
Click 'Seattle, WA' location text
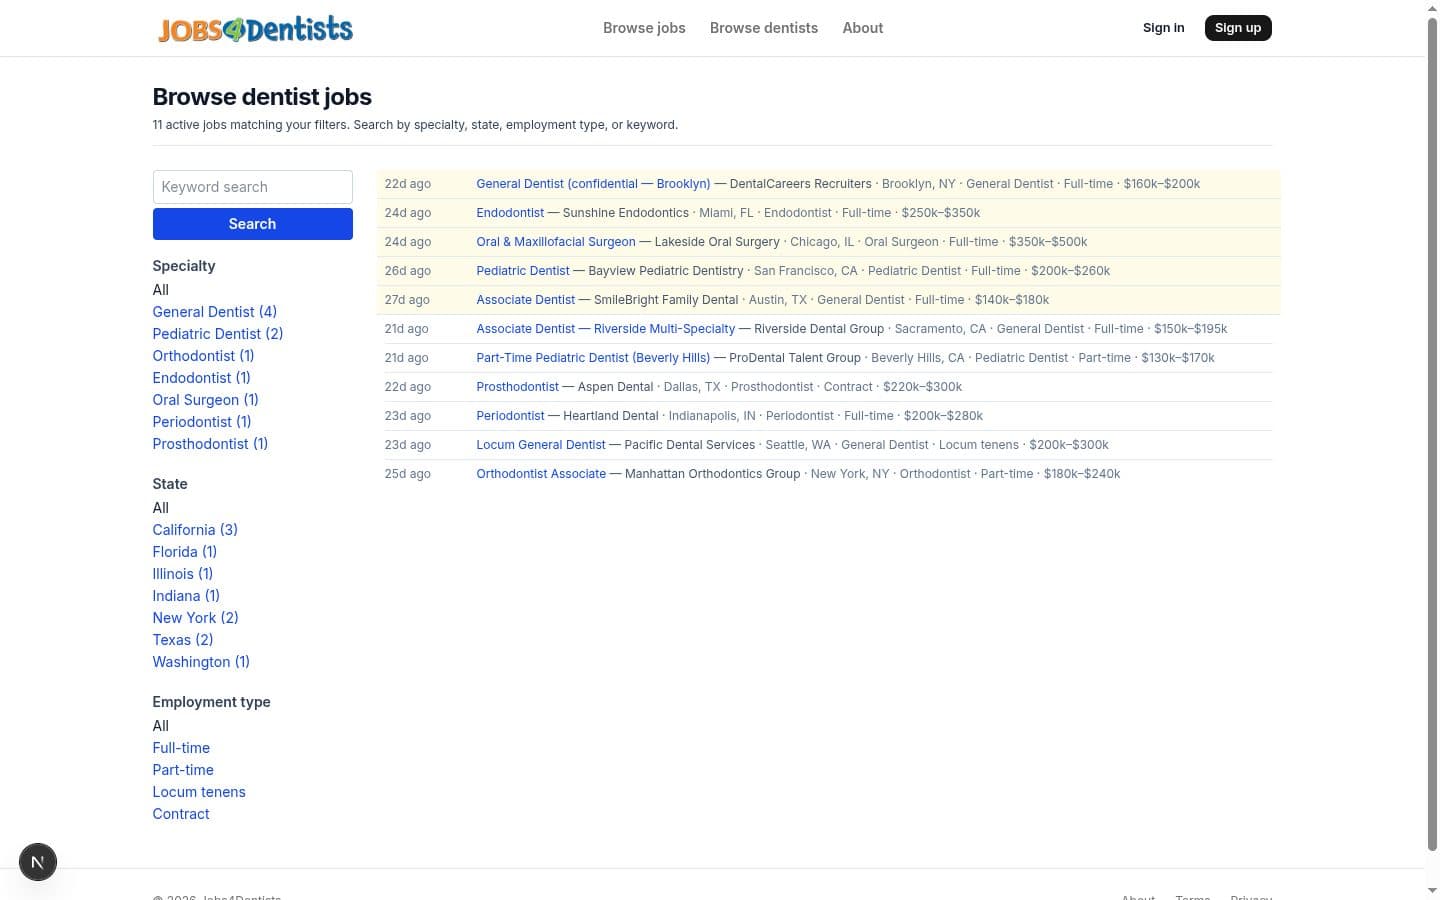(x=798, y=445)
